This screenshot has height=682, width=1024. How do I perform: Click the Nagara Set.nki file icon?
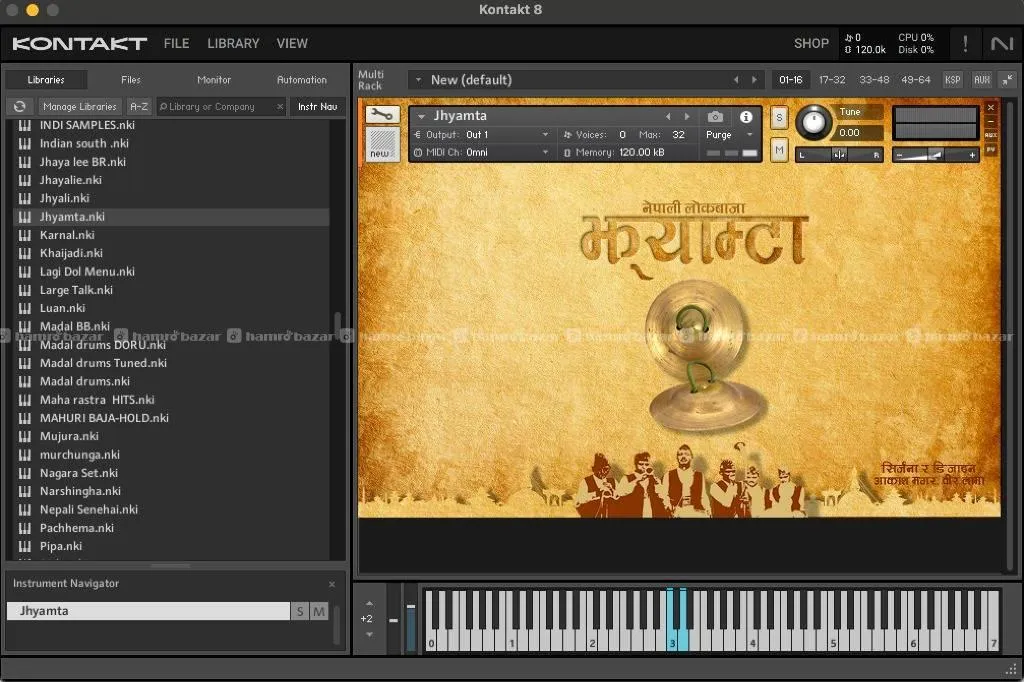(x=25, y=473)
